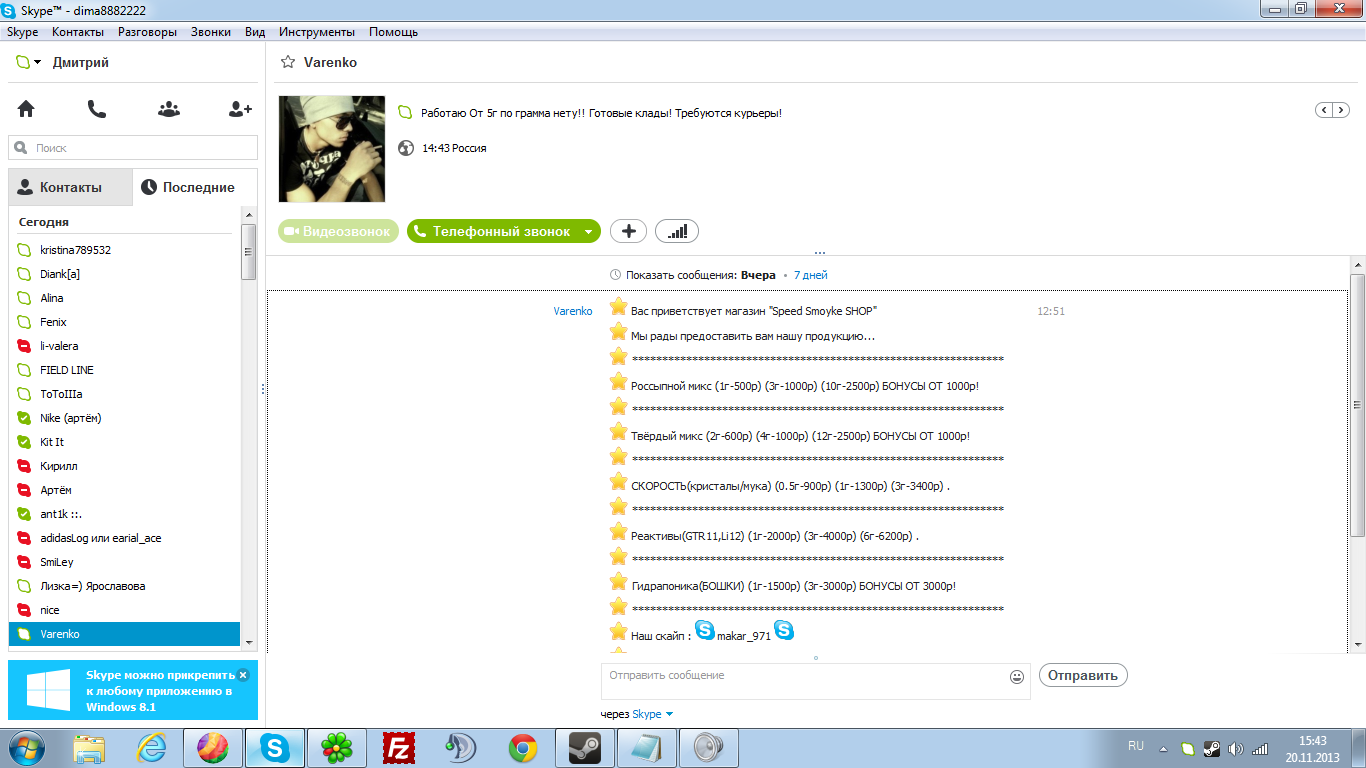Click the network signal tray icon

pos(1260,748)
